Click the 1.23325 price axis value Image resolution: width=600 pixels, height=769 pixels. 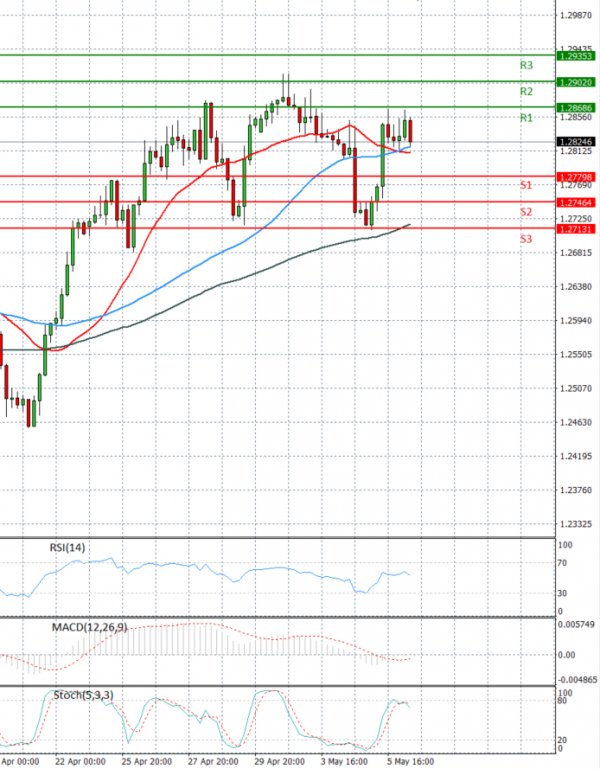point(575,524)
